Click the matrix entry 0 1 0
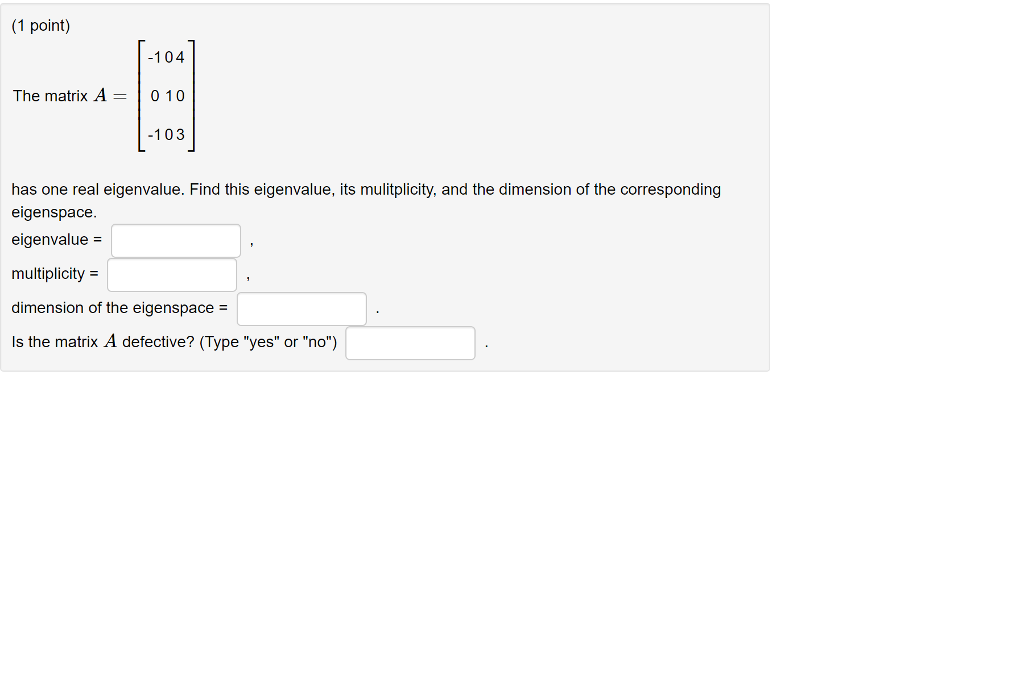1024x683 pixels. point(165,96)
